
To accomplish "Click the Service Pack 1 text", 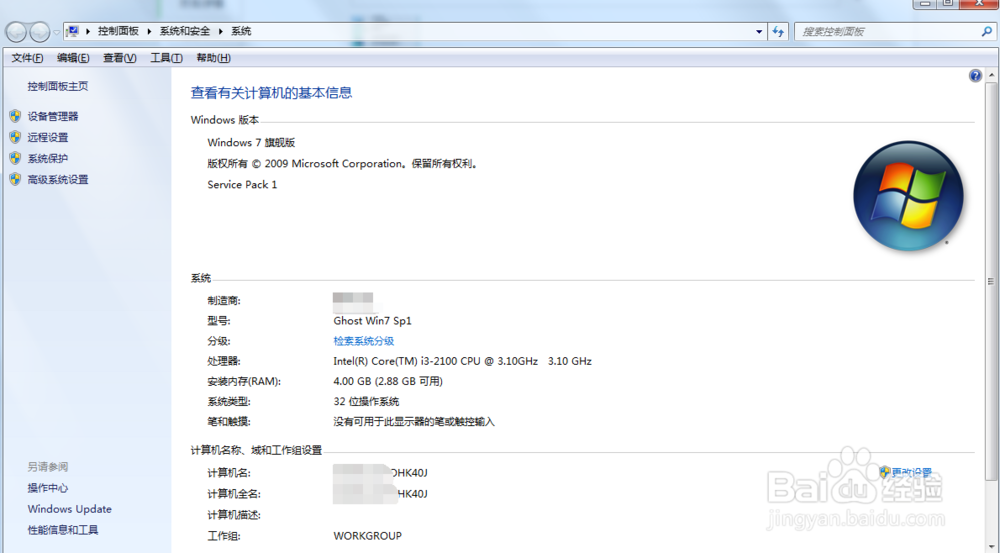I will tap(242, 184).
